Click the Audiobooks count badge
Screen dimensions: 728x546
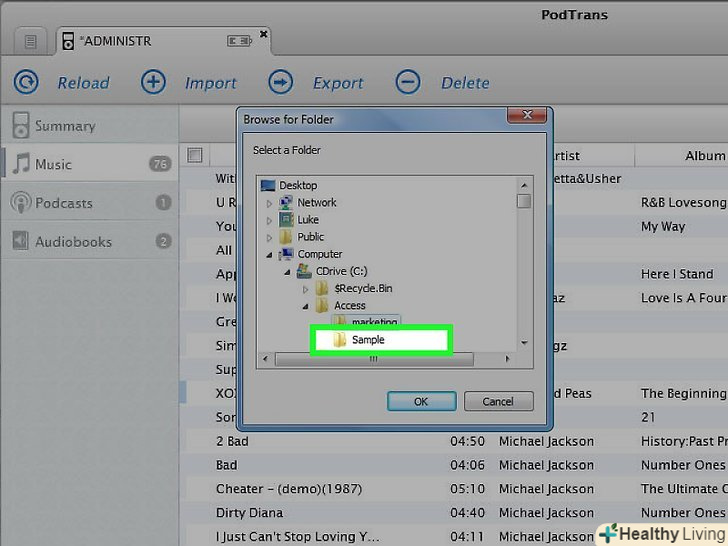pyautogui.click(x=163, y=241)
